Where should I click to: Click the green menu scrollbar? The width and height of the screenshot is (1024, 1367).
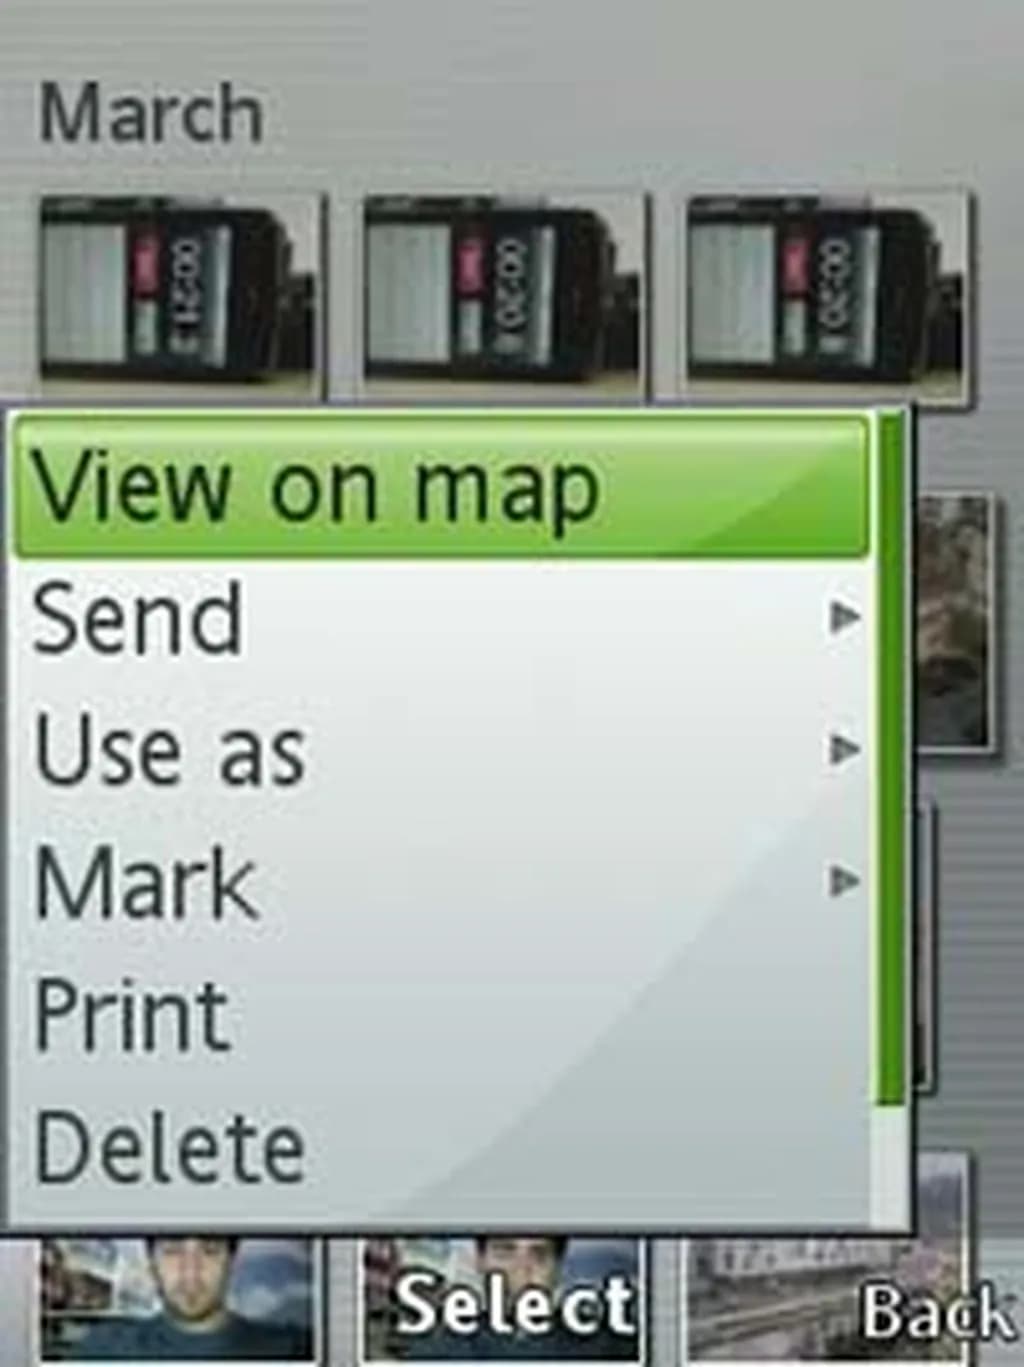[x=889, y=760]
